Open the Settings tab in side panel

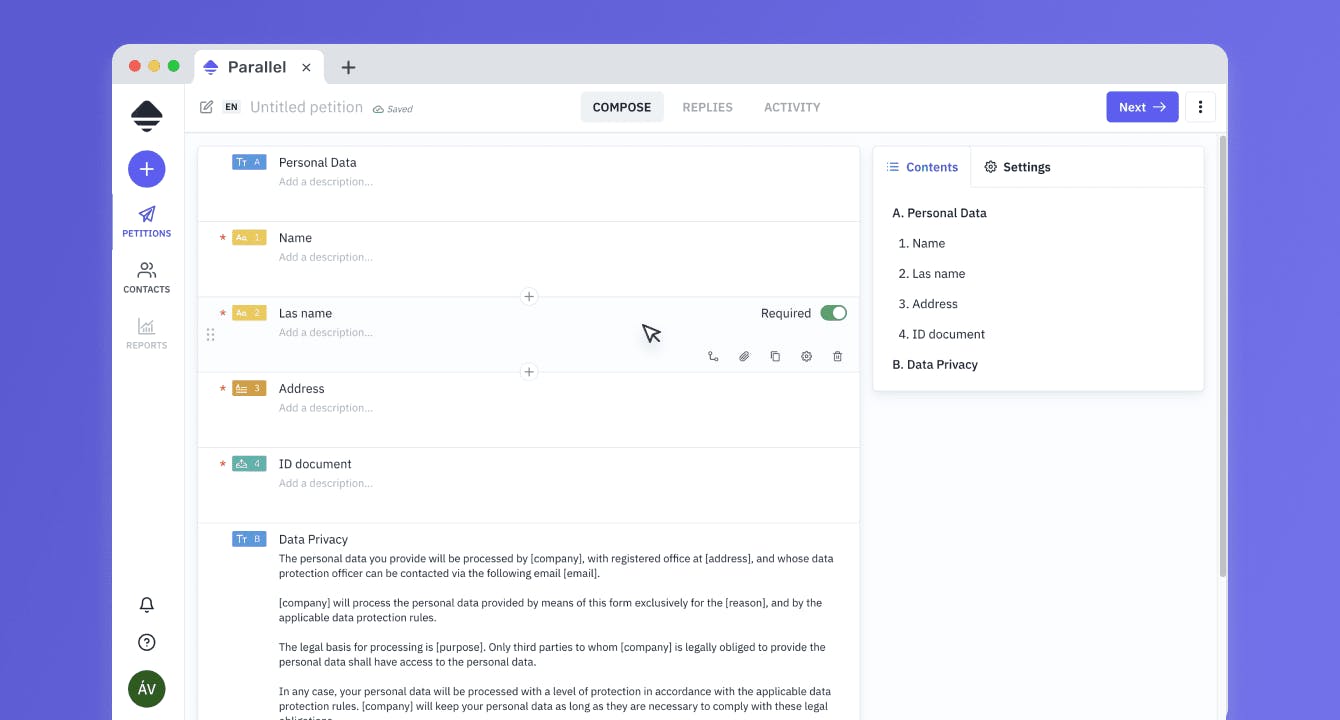(x=1018, y=167)
